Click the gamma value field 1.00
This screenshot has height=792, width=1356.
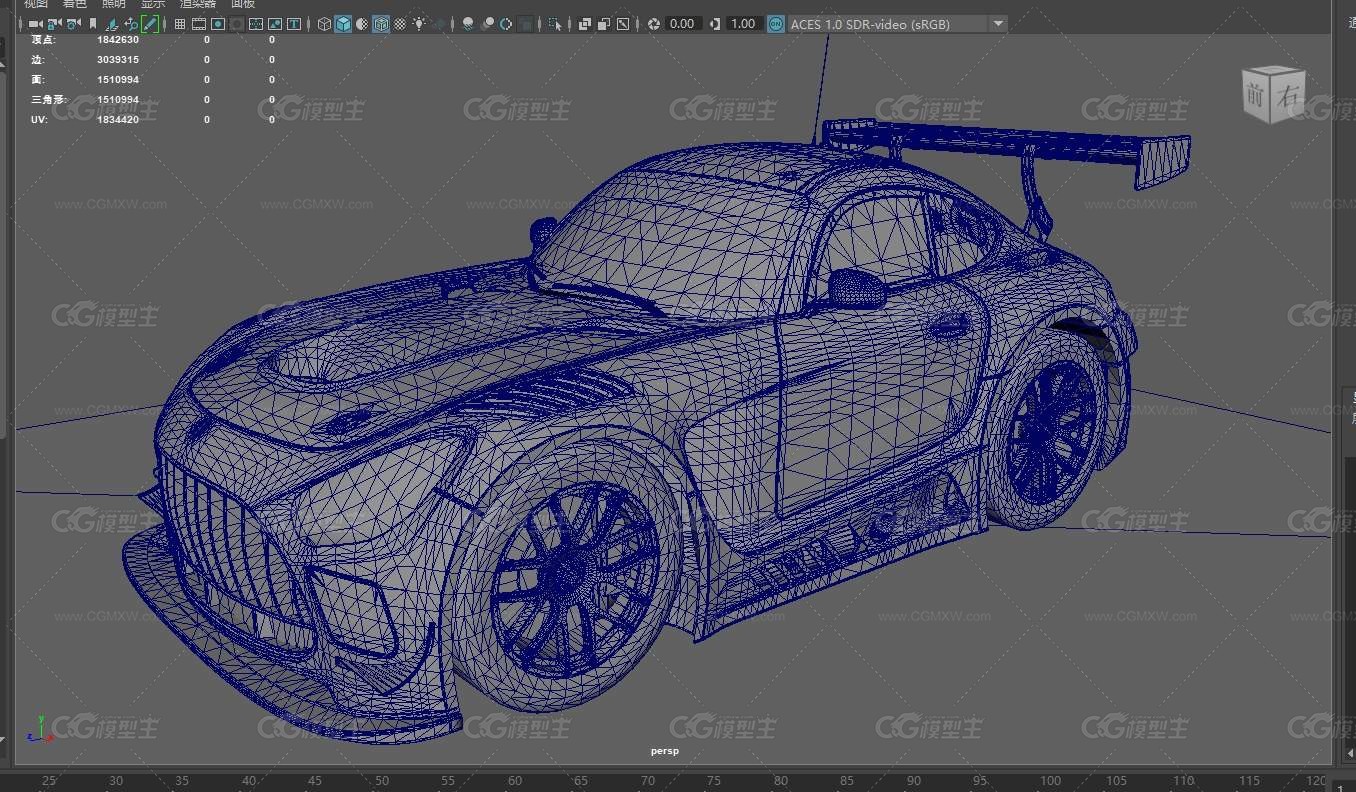point(743,24)
